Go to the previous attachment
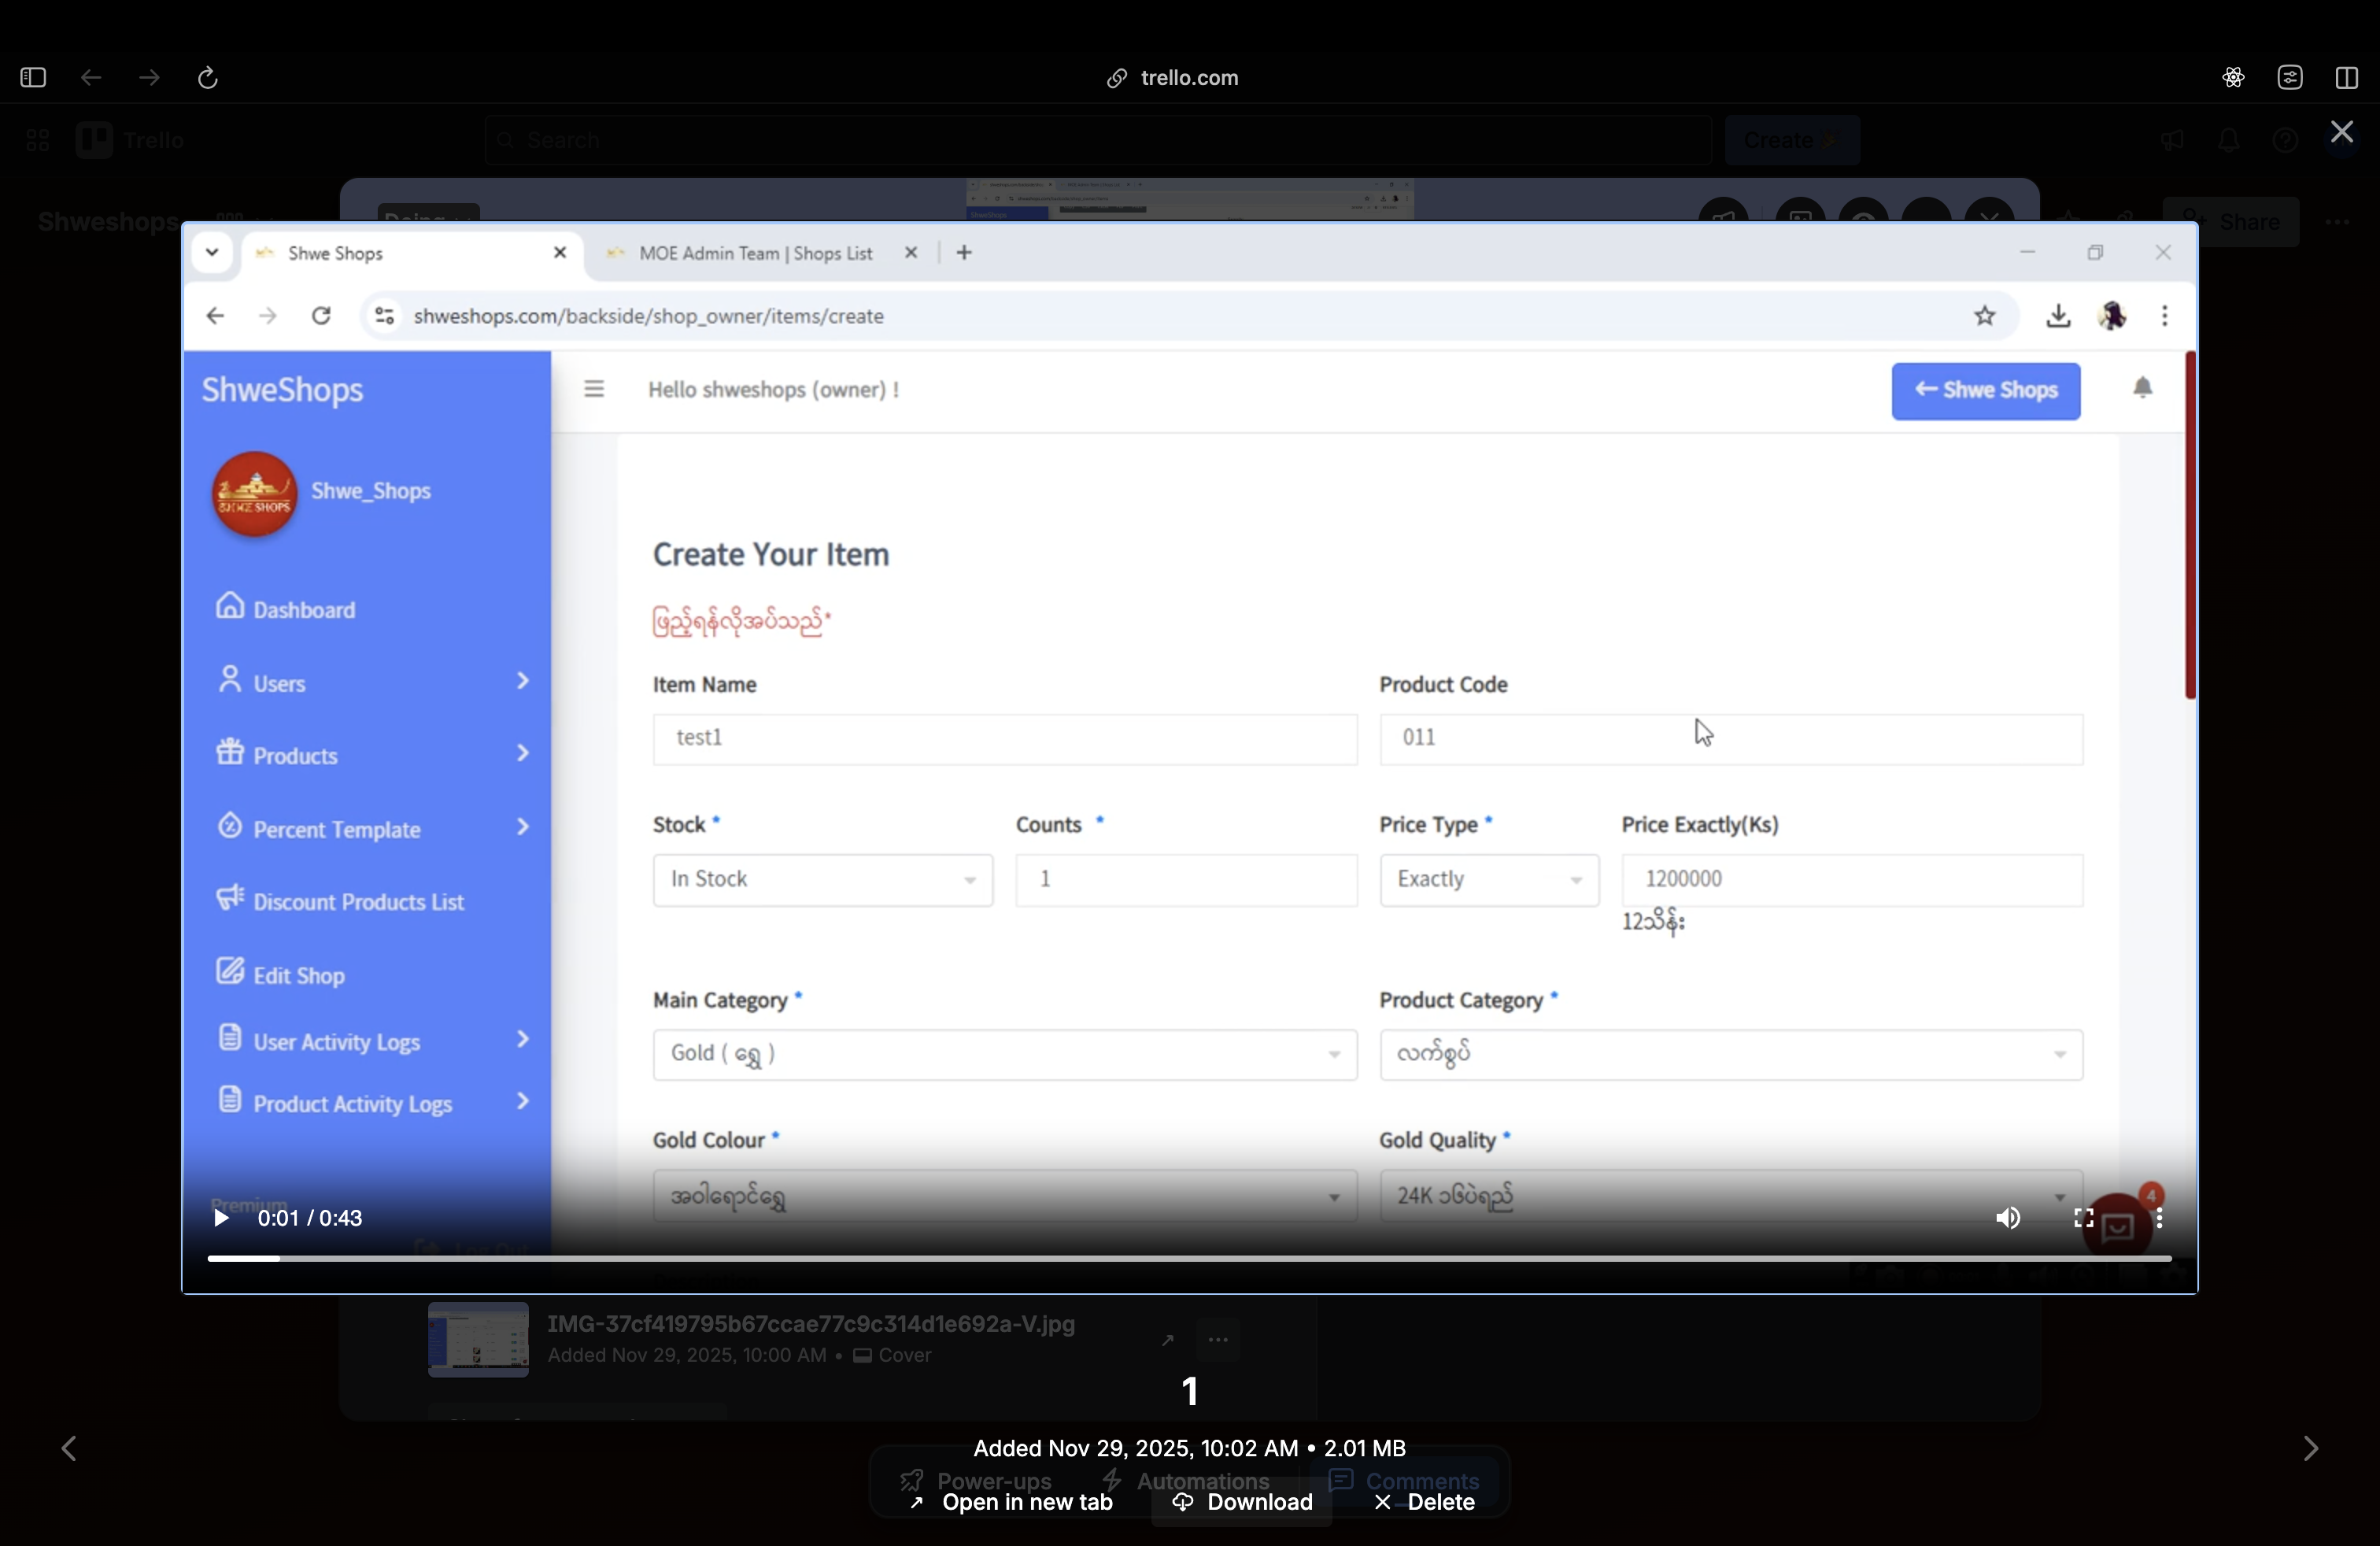This screenshot has height=1546, width=2380. tap(69, 1448)
